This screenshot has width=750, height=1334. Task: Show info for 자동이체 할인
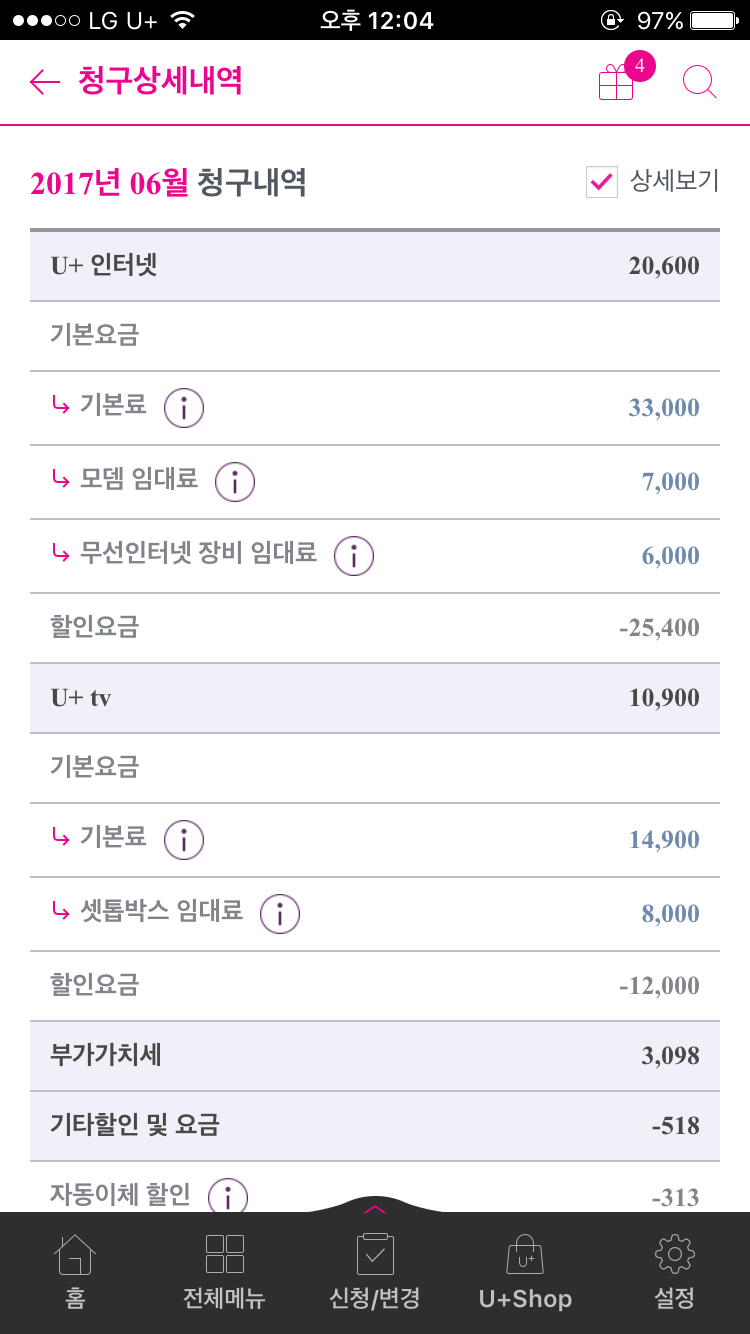(x=228, y=1195)
